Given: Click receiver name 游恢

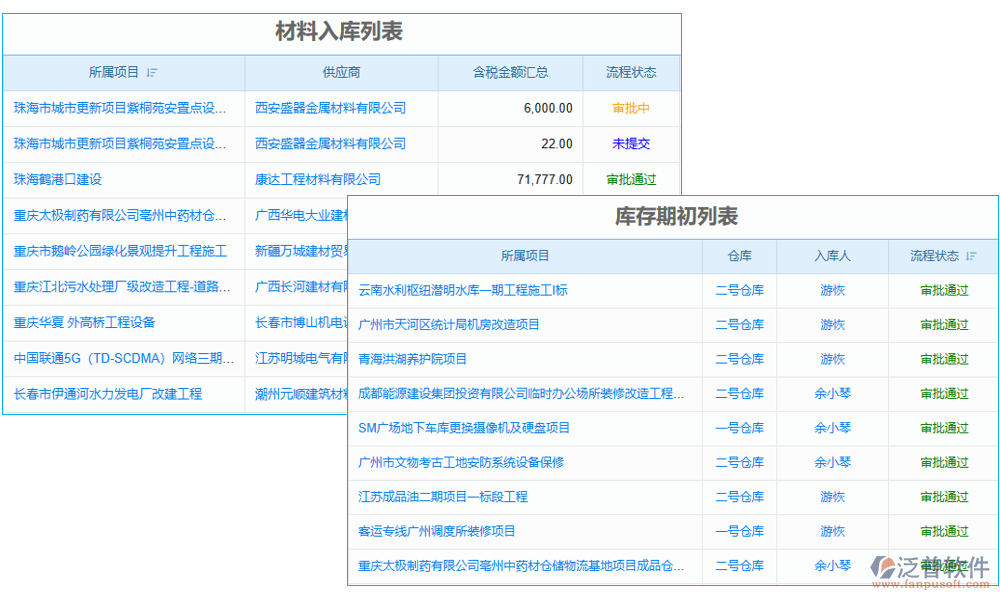Looking at the screenshot, I should (833, 290).
